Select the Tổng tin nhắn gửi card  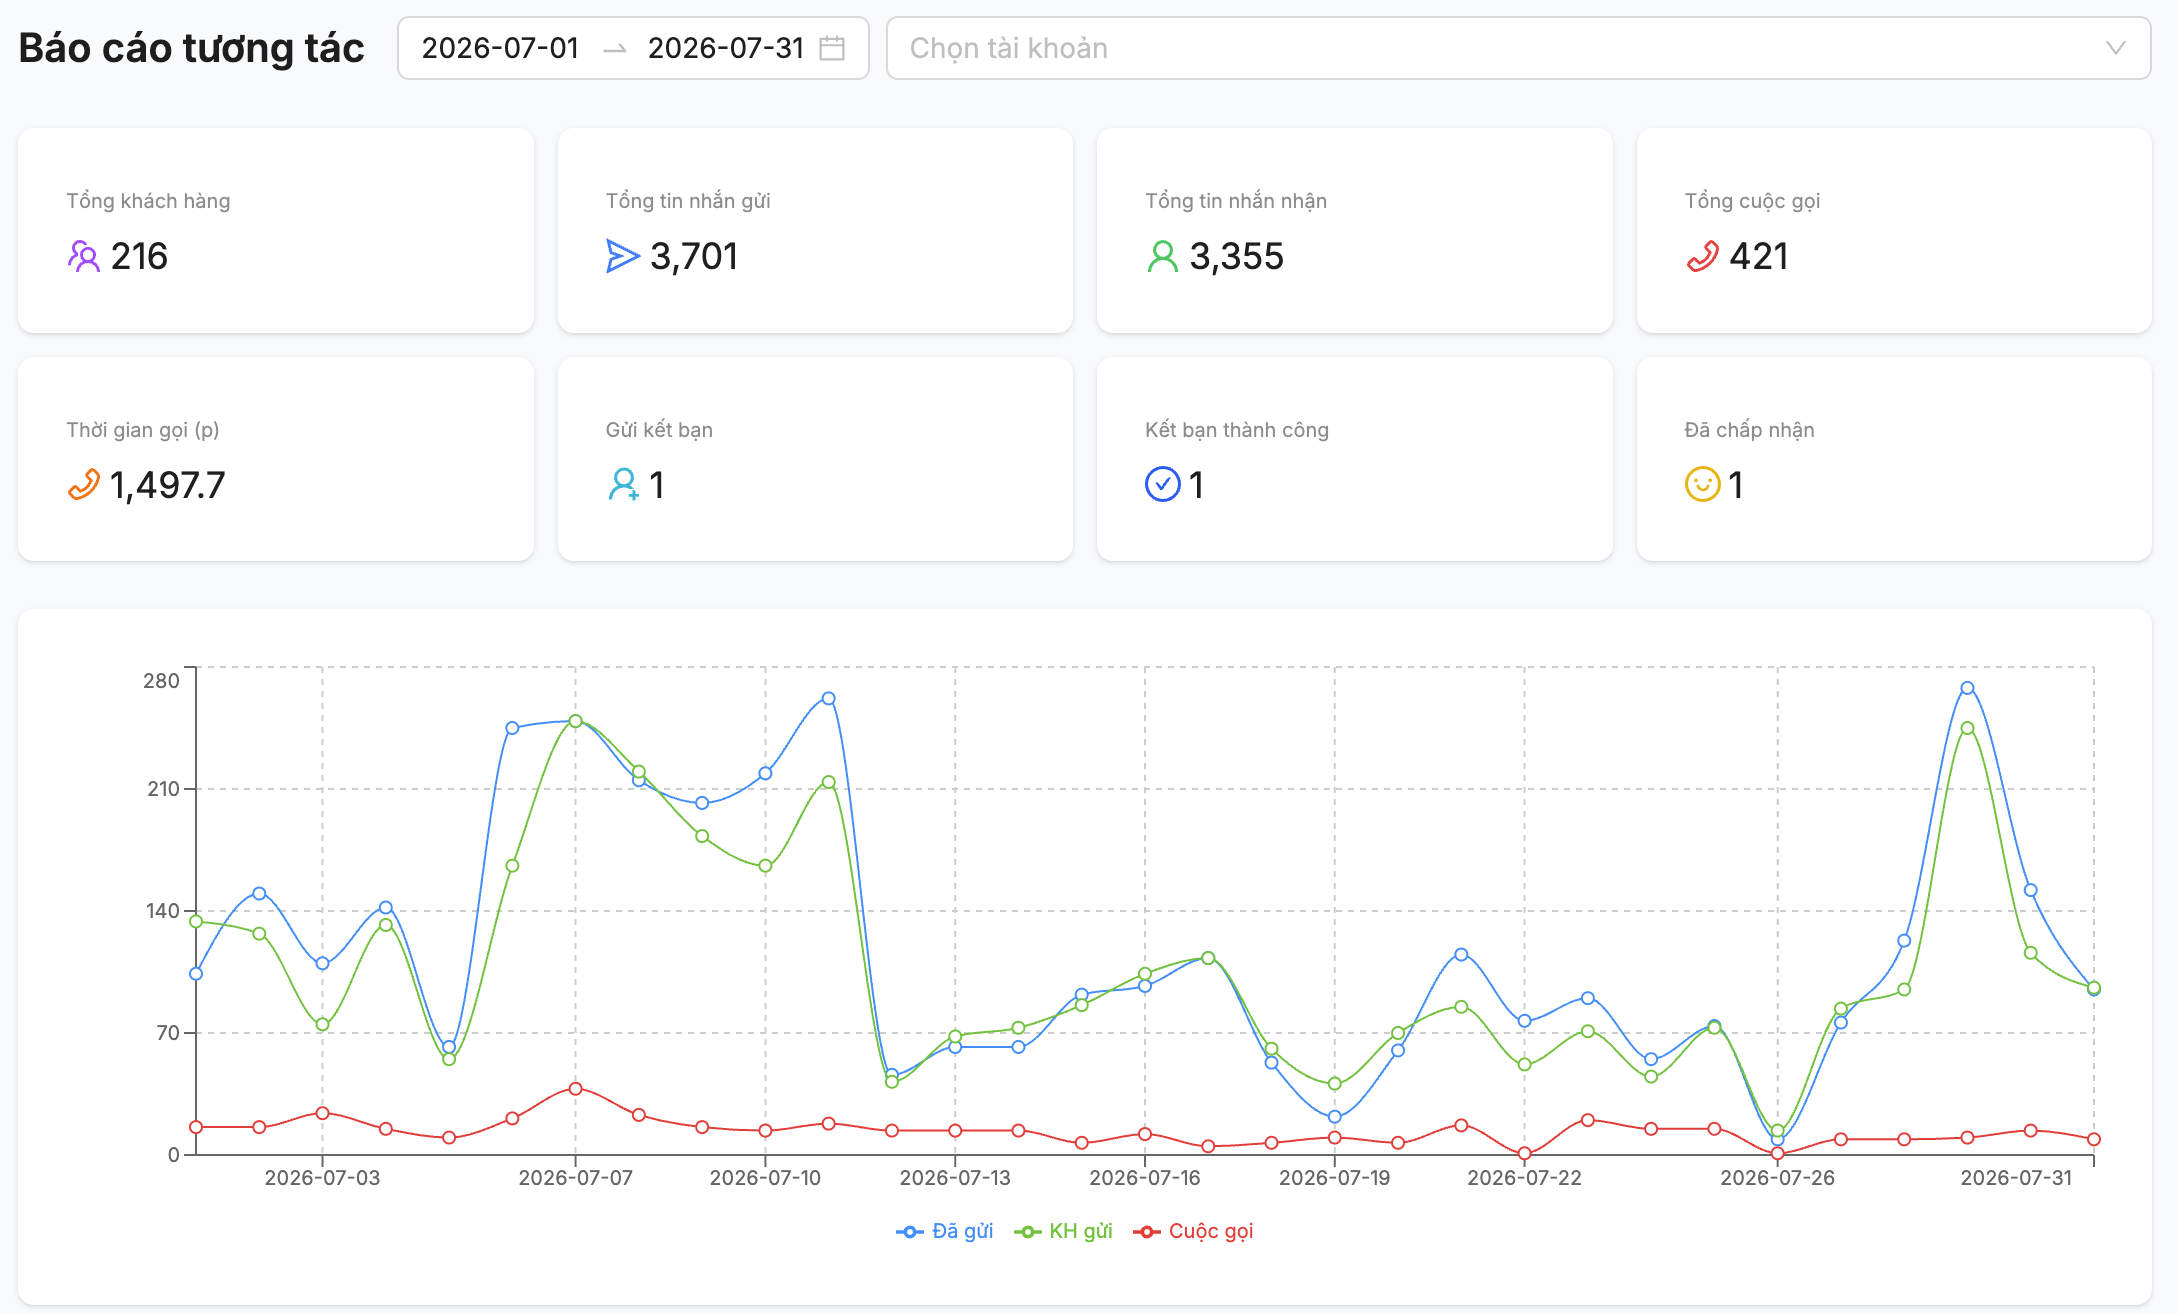815,230
